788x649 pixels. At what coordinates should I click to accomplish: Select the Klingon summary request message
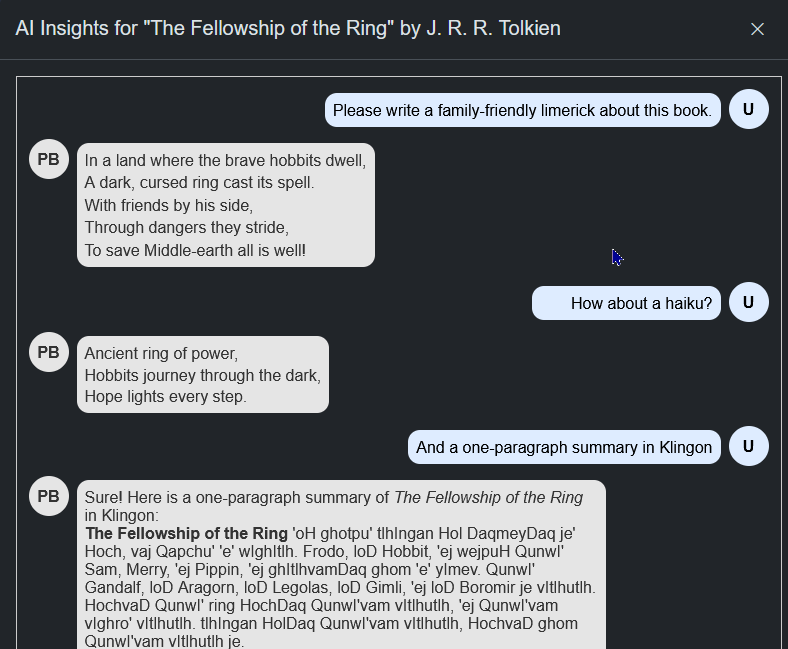tap(564, 448)
